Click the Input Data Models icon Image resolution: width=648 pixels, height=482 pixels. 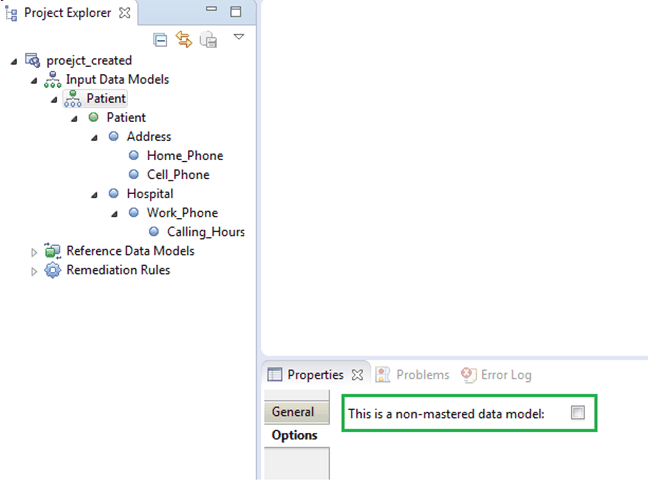(52, 79)
